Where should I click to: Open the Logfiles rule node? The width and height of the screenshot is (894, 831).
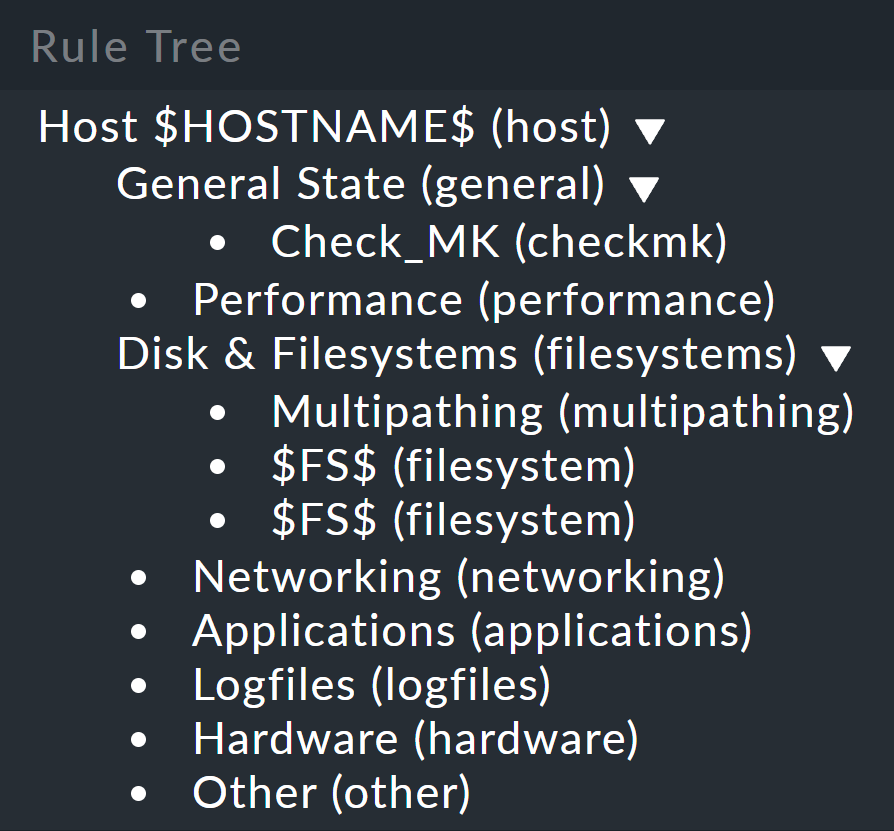click(x=371, y=684)
